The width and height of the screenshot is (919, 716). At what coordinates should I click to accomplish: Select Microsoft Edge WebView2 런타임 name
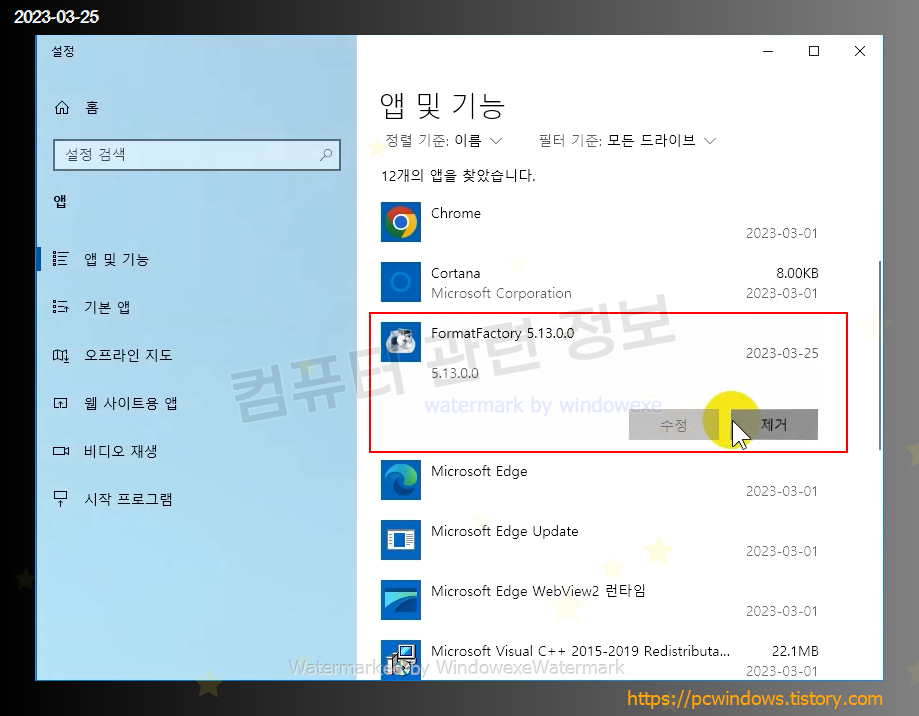click(x=538, y=591)
